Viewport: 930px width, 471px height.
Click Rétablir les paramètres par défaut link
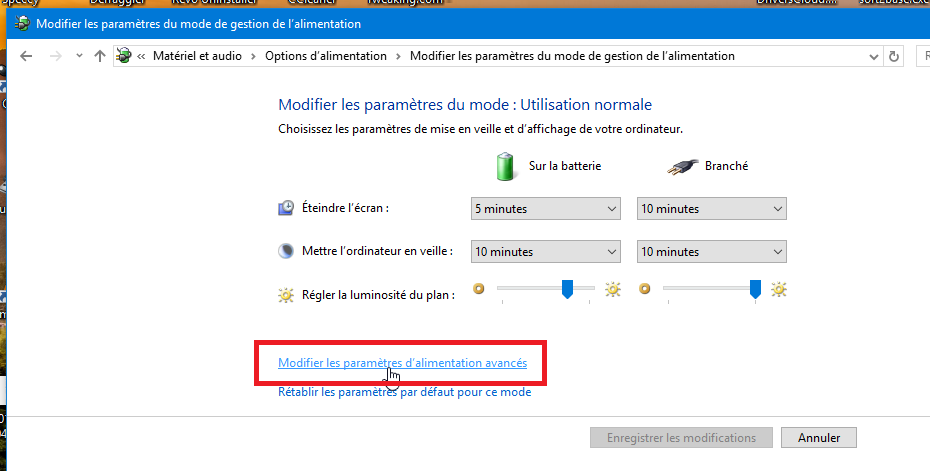(404, 392)
